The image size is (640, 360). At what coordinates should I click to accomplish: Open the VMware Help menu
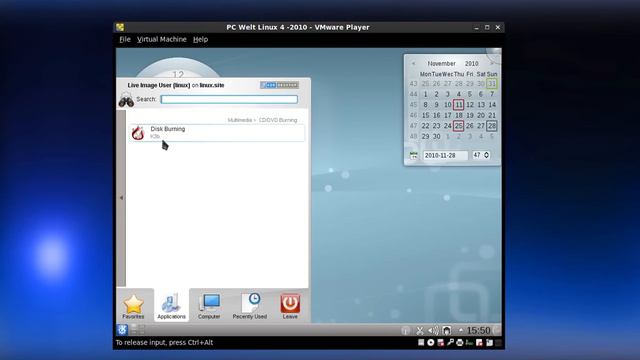200,39
